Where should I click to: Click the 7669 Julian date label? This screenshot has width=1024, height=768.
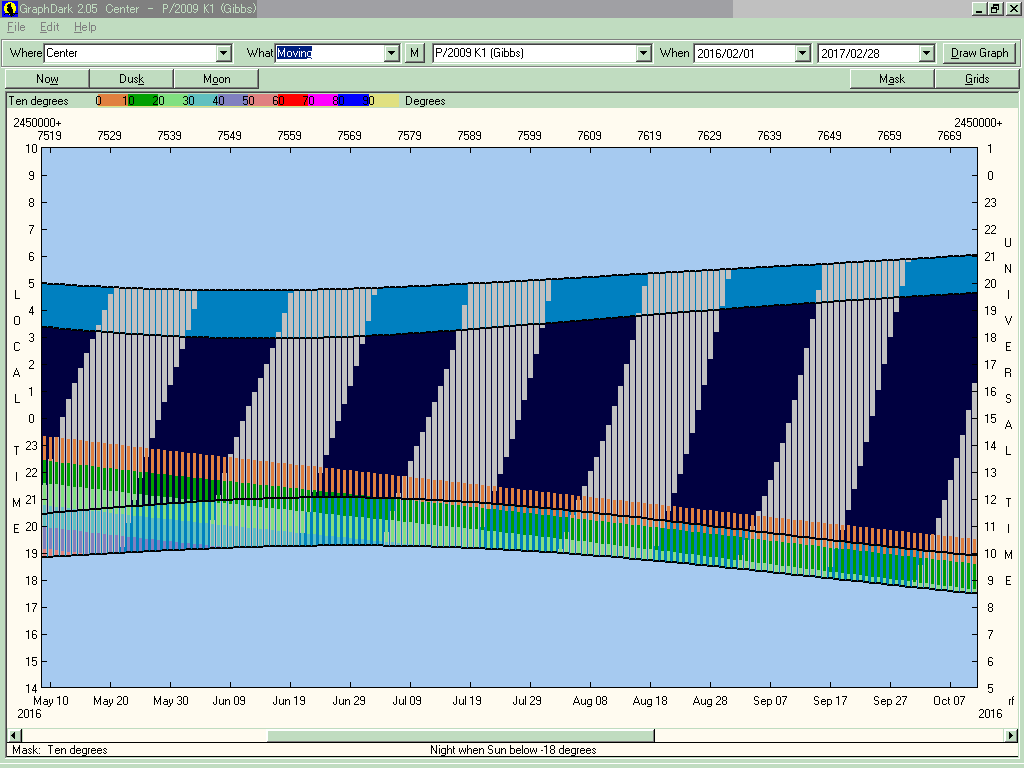(950, 136)
